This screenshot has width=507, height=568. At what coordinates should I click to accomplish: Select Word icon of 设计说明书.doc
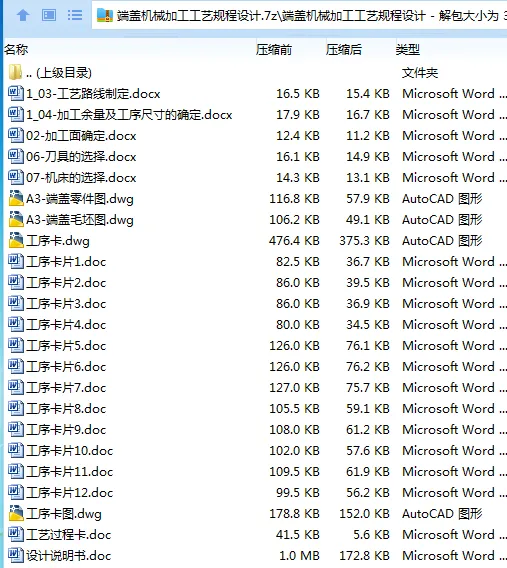16,555
